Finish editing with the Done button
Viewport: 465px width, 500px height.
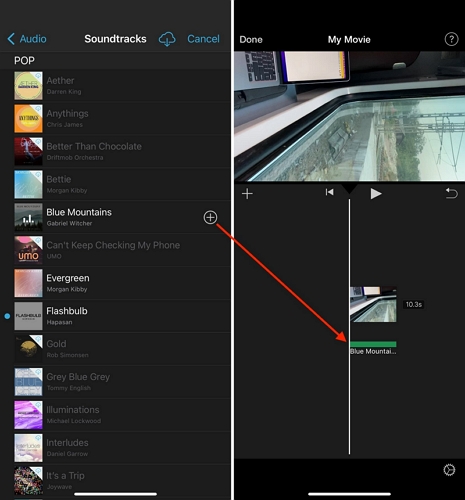coord(251,40)
